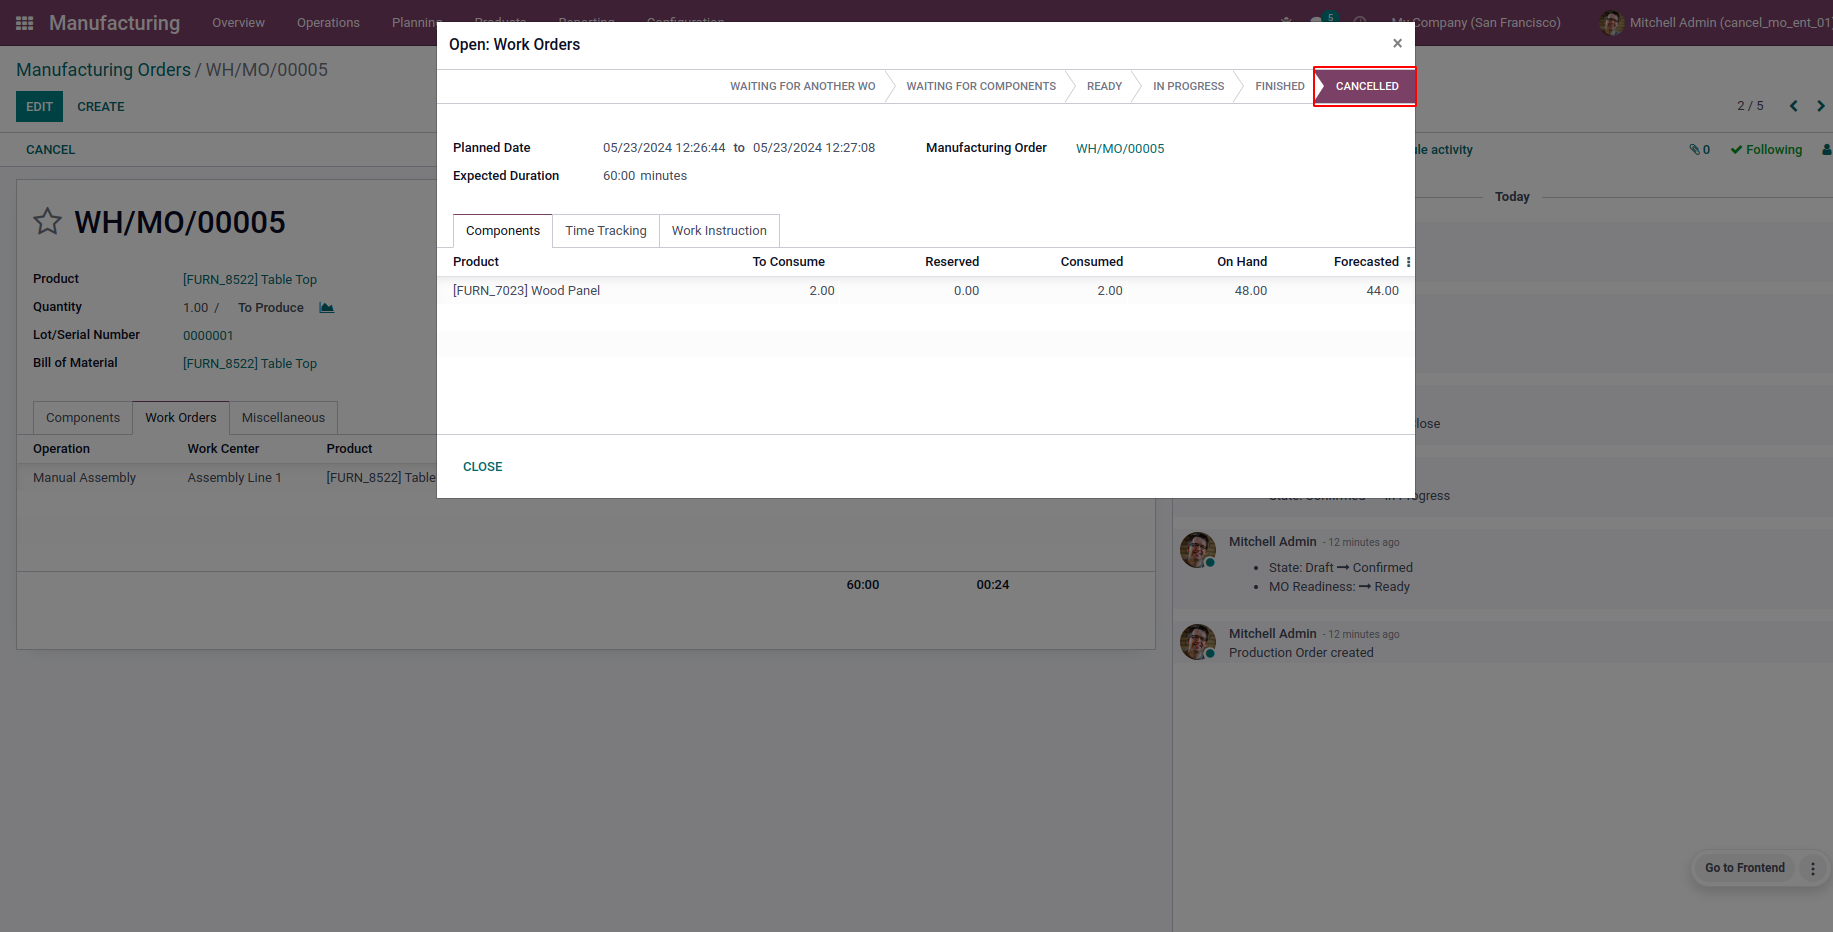Switch to the Time Tracking tab
The height and width of the screenshot is (932, 1833).
[605, 231]
